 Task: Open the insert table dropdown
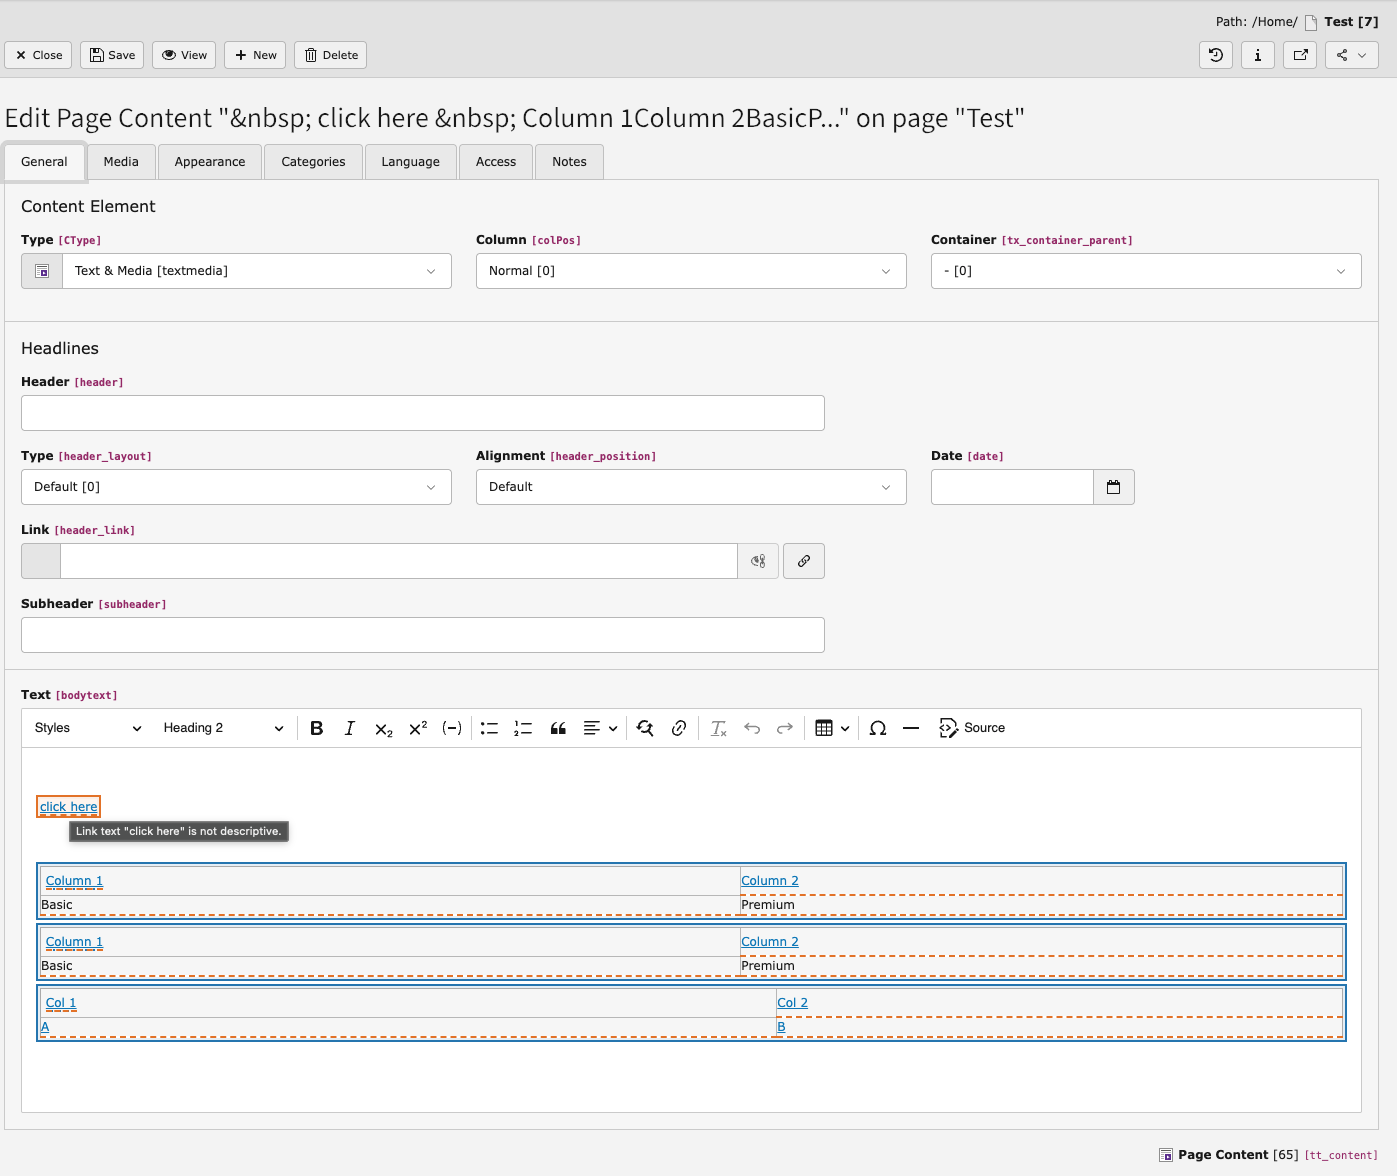point(832,728)
